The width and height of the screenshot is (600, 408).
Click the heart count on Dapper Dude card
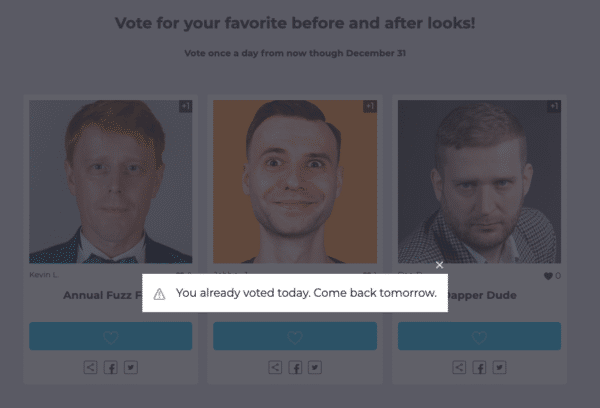coord(552,276)
